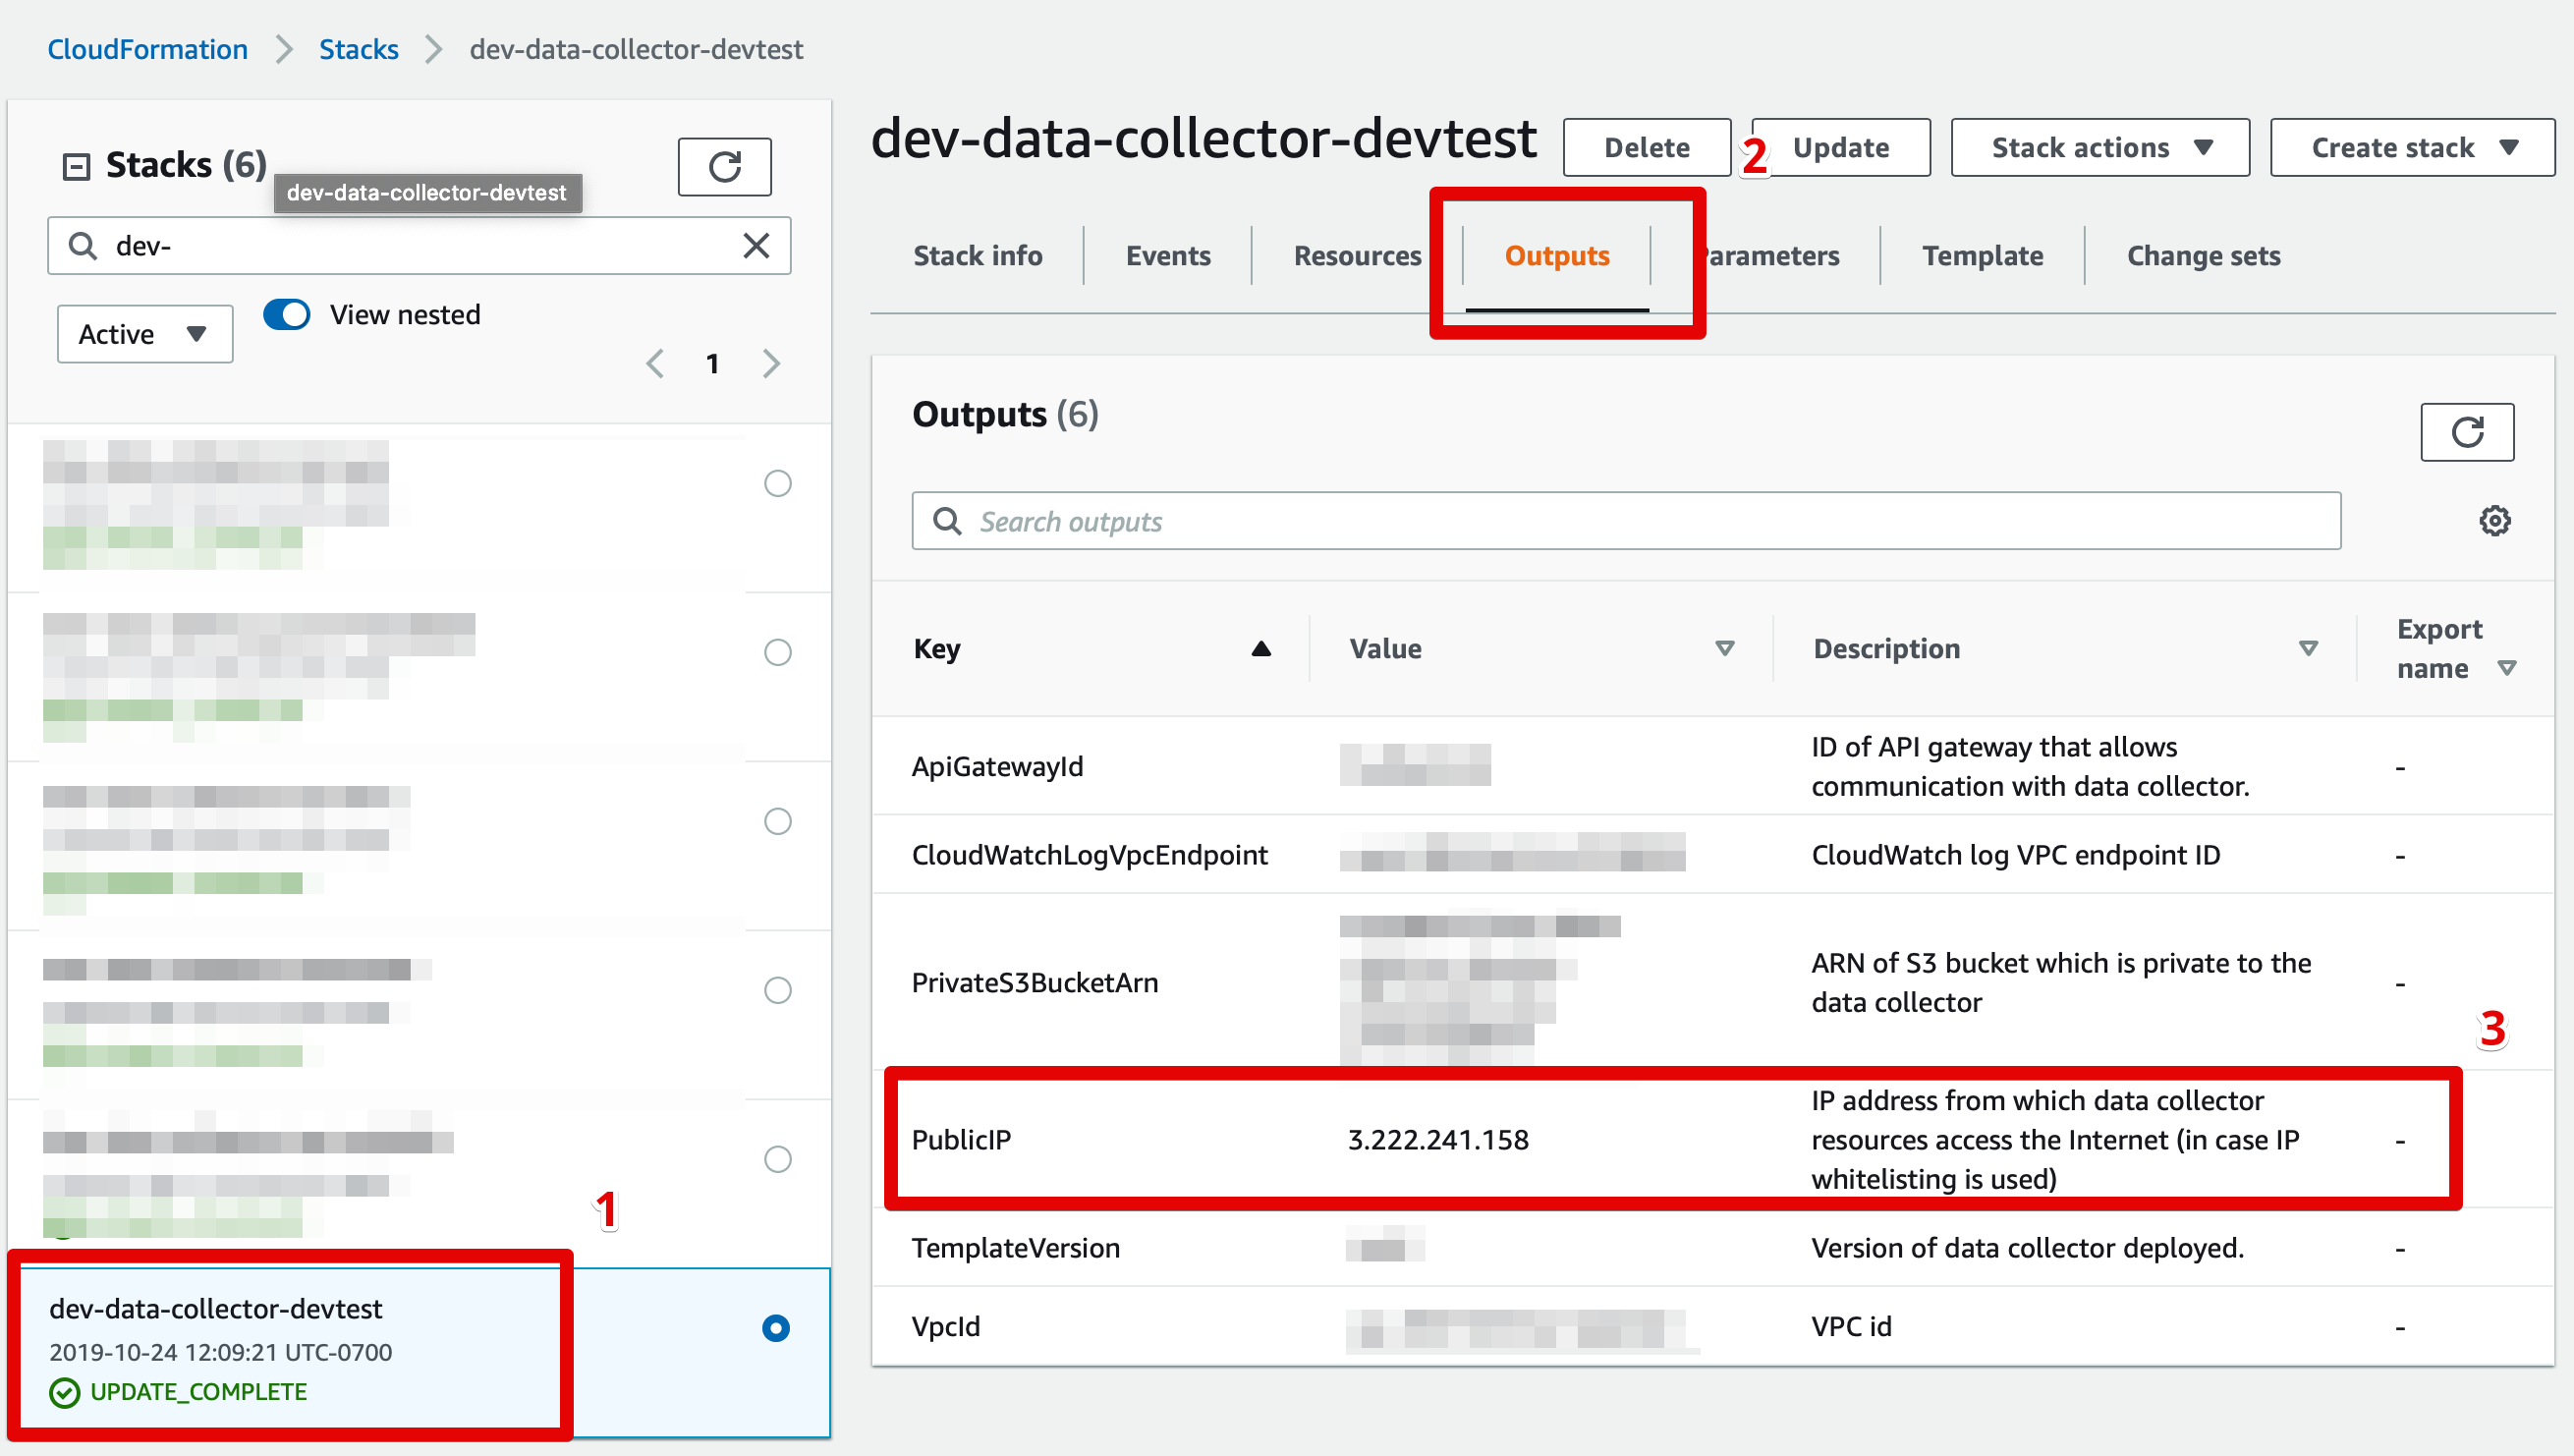Image resolution: width=2574 pixels, height=1456 pixels.
Task: Refresh the Stacks list
Action: tap(724, 166)
